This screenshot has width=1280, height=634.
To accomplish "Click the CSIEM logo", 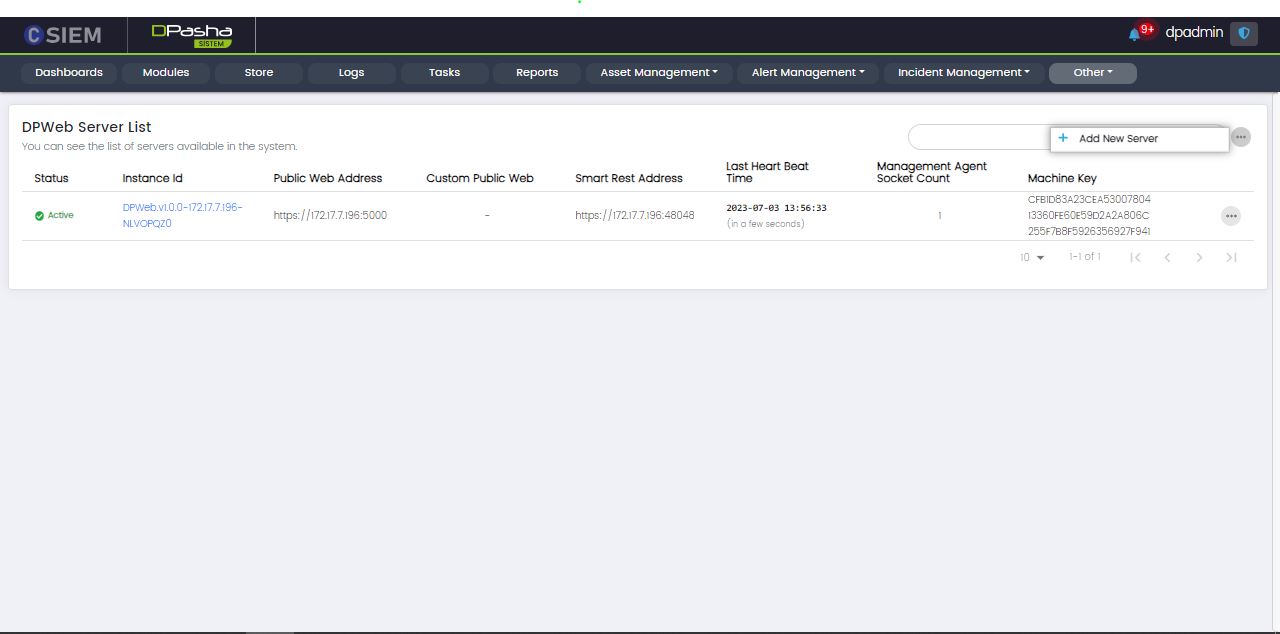I will coord(63,35).
